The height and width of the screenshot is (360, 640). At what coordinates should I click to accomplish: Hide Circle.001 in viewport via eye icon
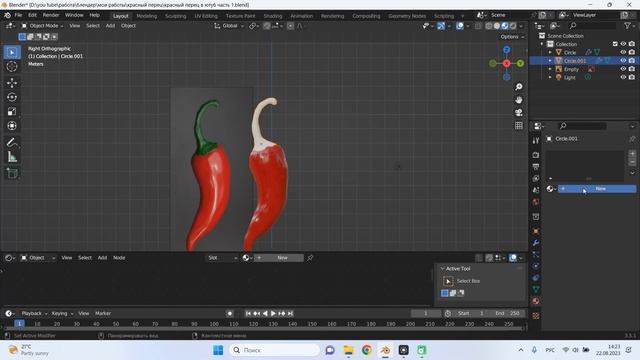click(623, 60)
